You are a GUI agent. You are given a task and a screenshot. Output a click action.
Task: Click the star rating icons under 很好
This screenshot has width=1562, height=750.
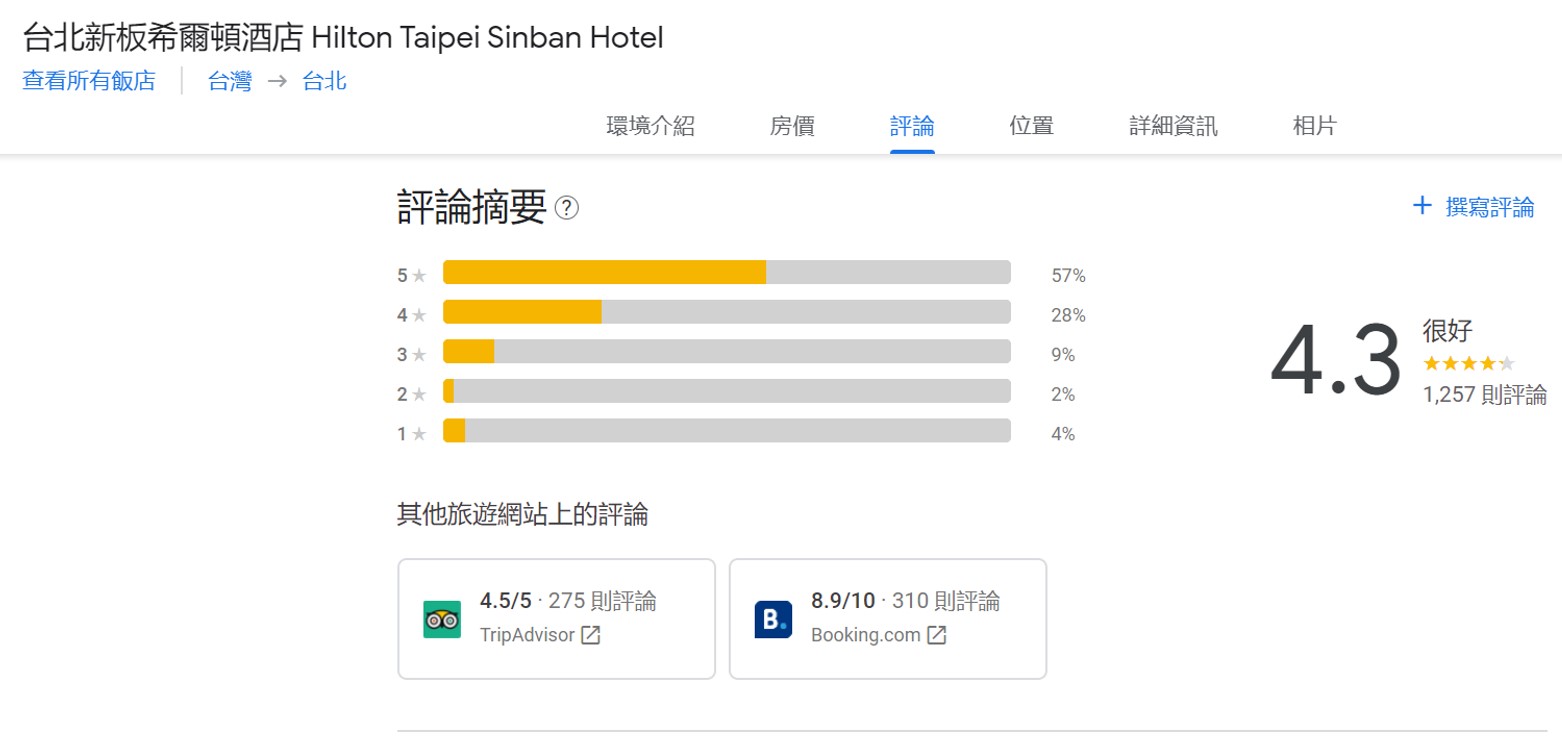pyautogui.click(x=1469, y=363)
